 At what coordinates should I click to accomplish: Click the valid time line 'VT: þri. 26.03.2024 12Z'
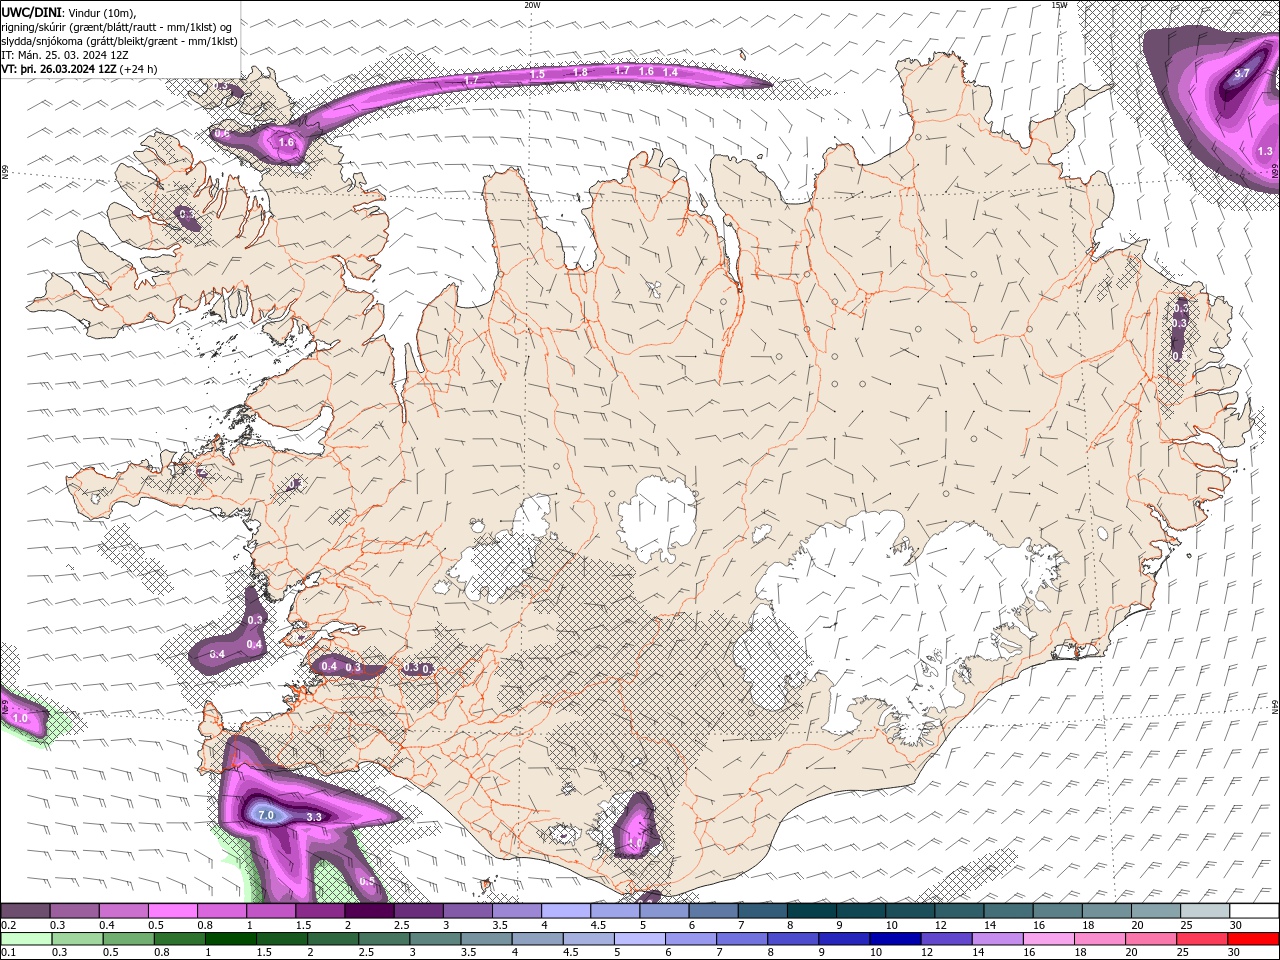point(59,69)
